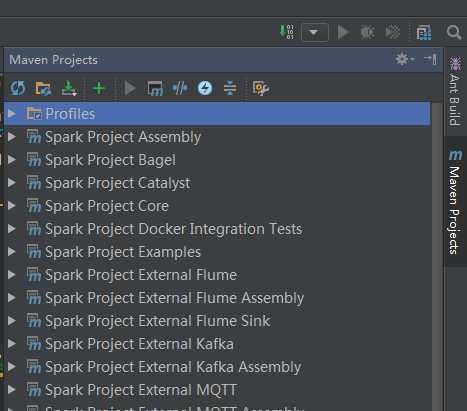Screen dimensions: 467x411
Task: Expand External Flume Sink arrow
Action: [x=12, y=321]
